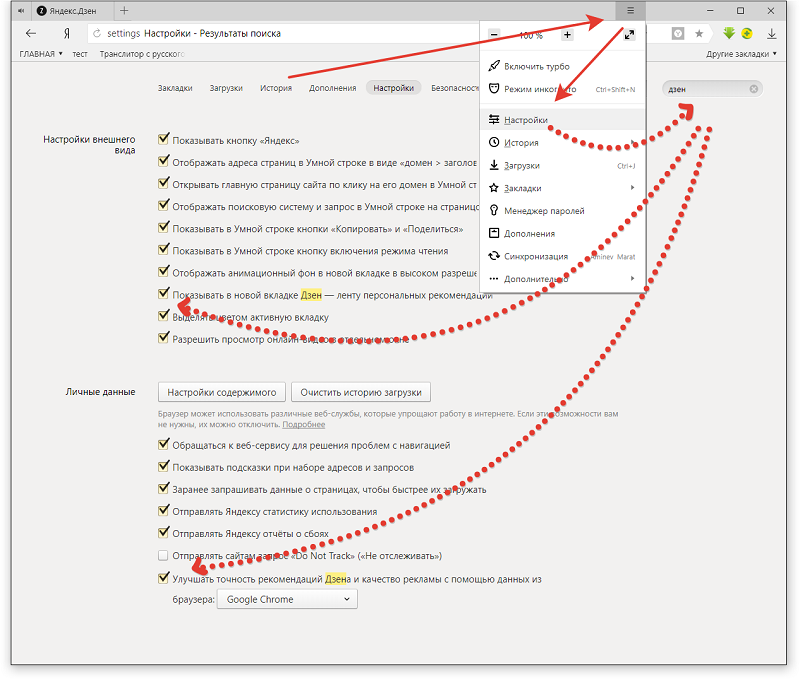800x679 pixels.
Task: Bookmark page with the star icon
Action: 699,34
